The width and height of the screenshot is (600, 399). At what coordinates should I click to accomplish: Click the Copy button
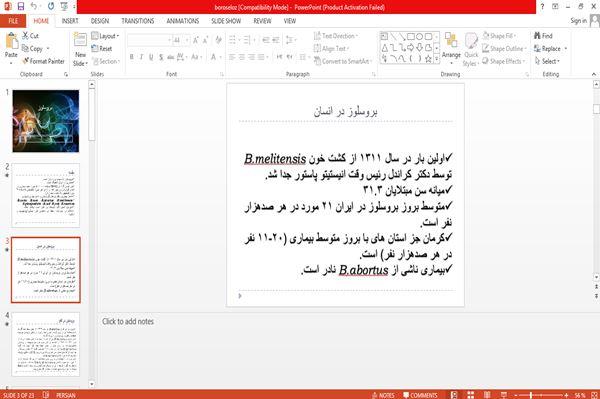click(32, 49)
